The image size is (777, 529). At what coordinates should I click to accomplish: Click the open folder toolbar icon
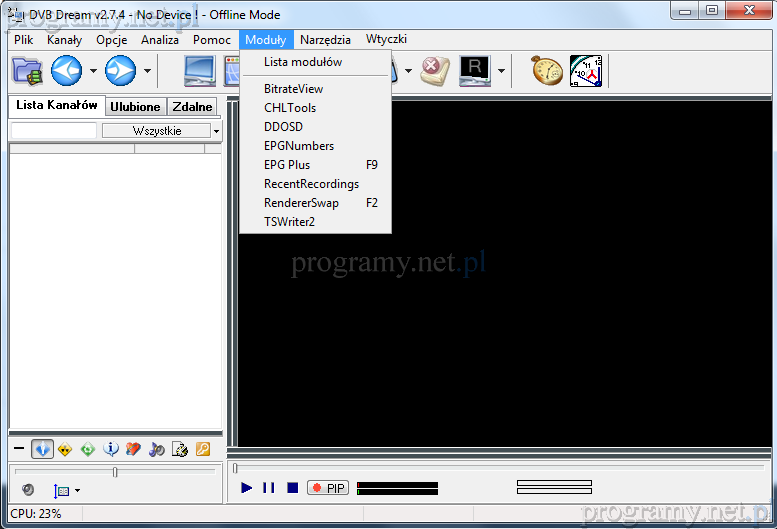click(27, 71)
